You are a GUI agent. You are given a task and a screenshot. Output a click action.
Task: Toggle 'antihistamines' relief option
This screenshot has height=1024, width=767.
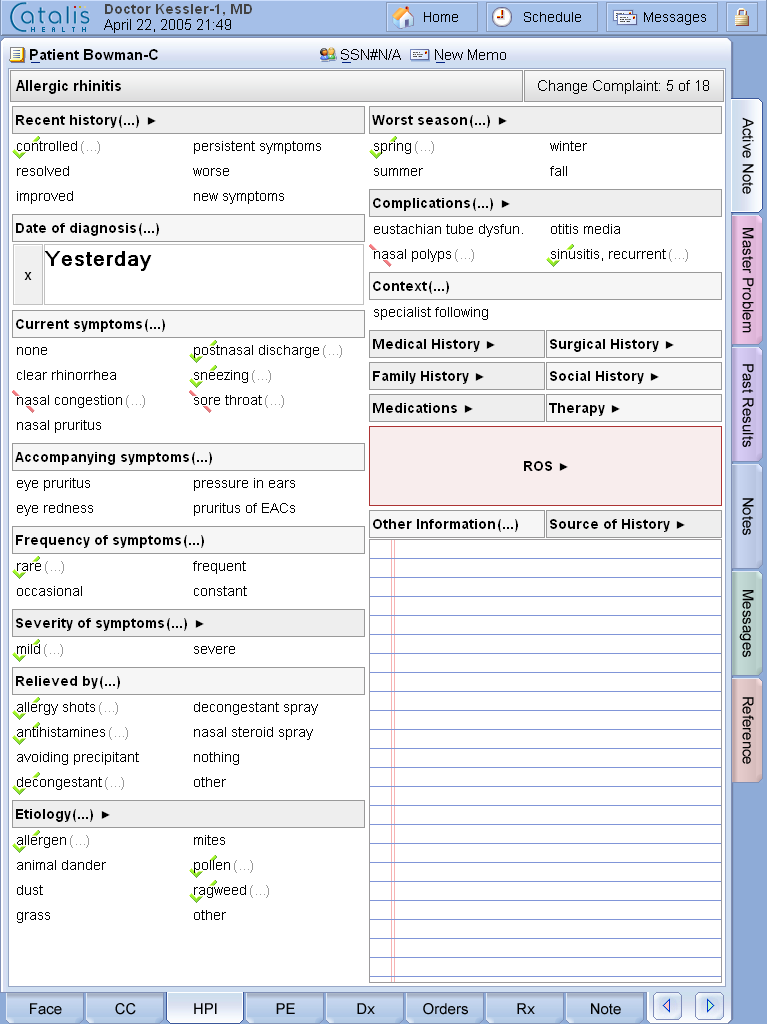pyautogui.click(x=61, y=733)
